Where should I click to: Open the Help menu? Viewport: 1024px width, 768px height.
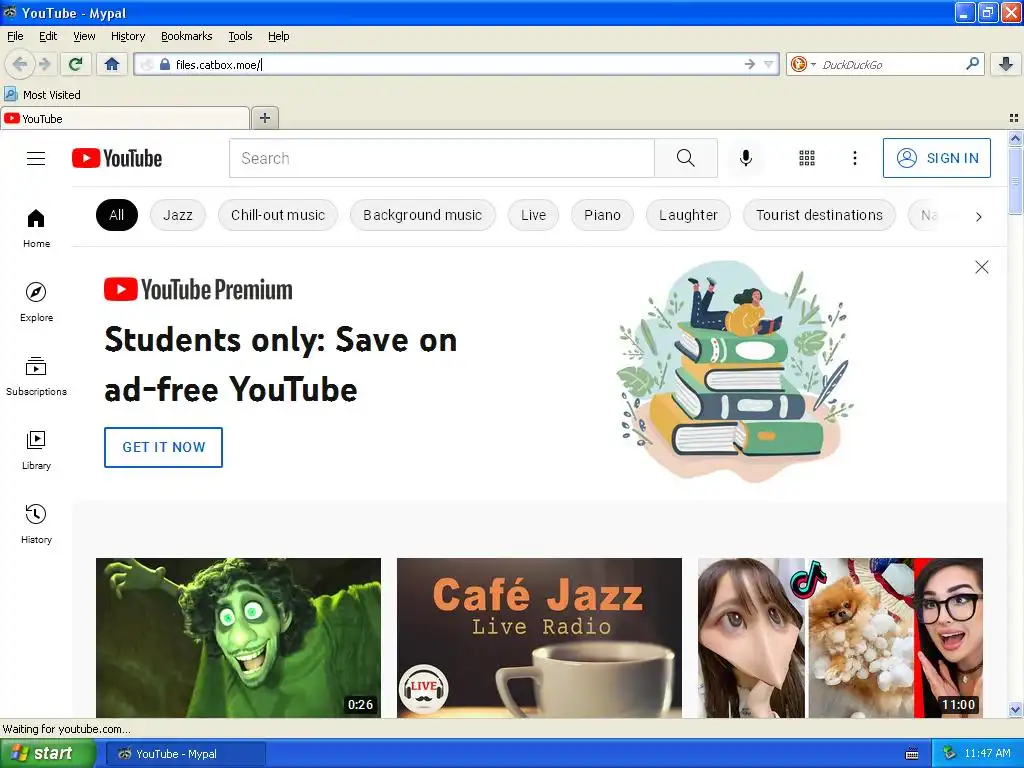(x=279, y=36)
